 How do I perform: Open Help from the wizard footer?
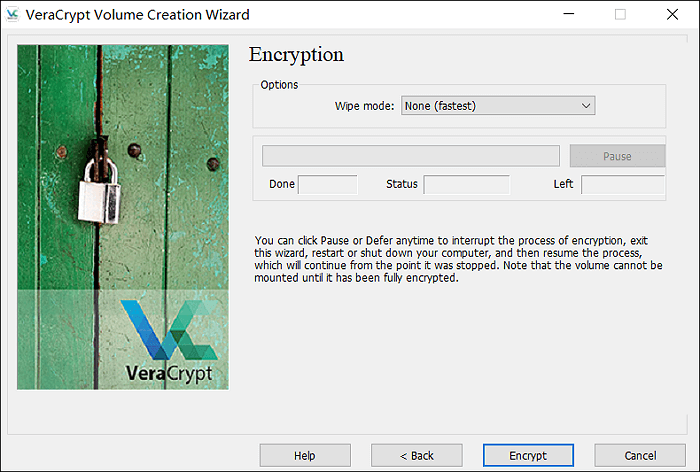pyautogui.click(x=305, y=455)
